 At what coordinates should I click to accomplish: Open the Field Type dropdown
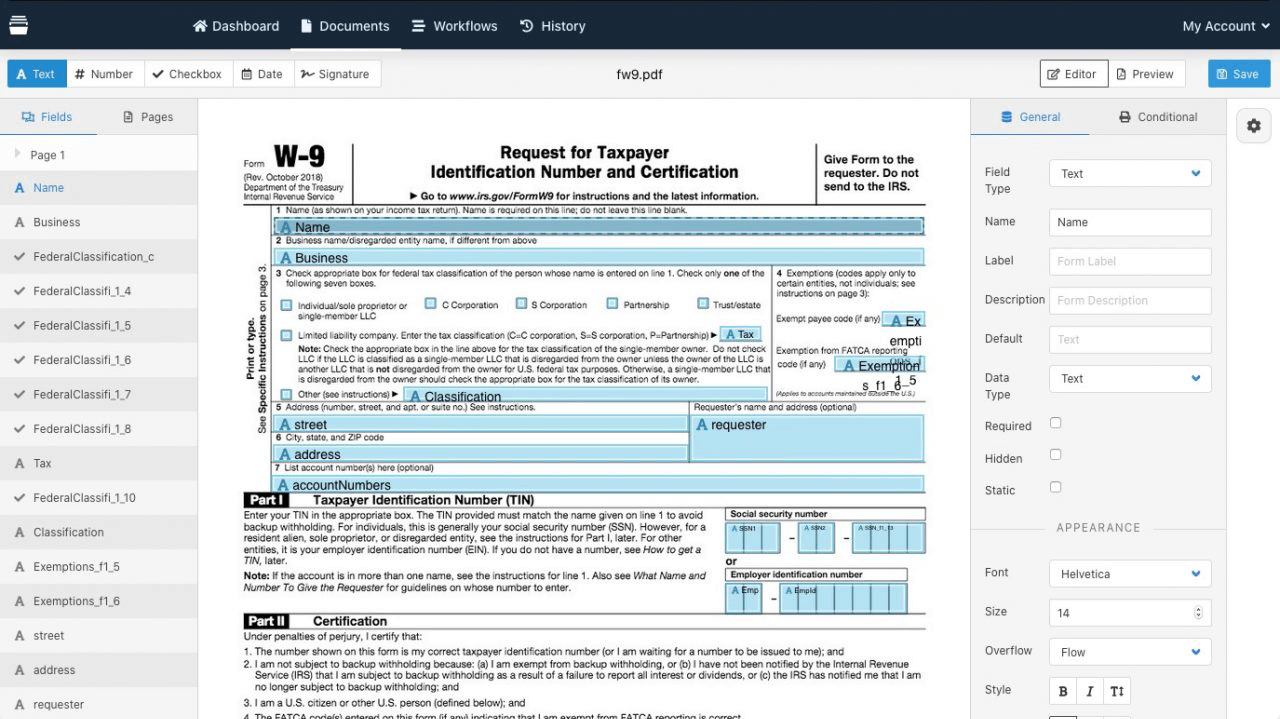tap(1130, 174)
